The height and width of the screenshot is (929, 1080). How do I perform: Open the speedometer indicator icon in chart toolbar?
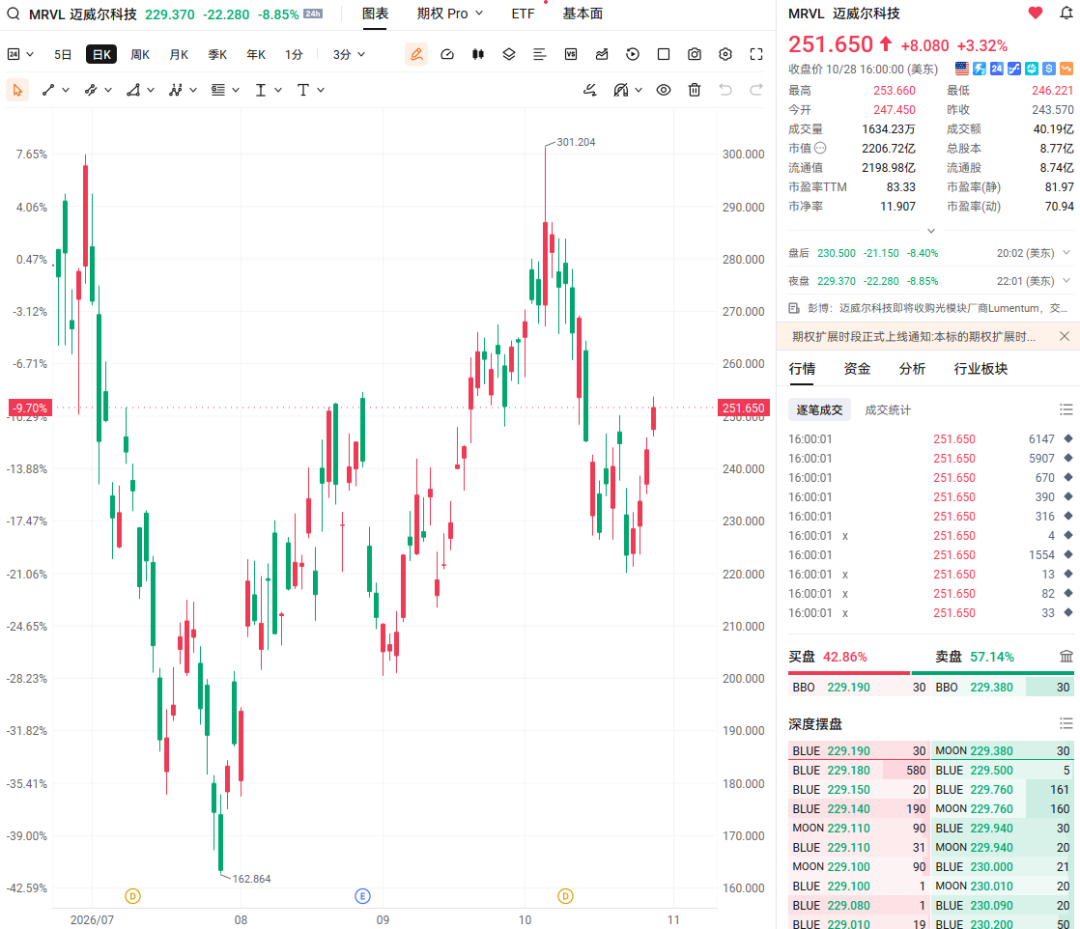(x=447, y=54)
